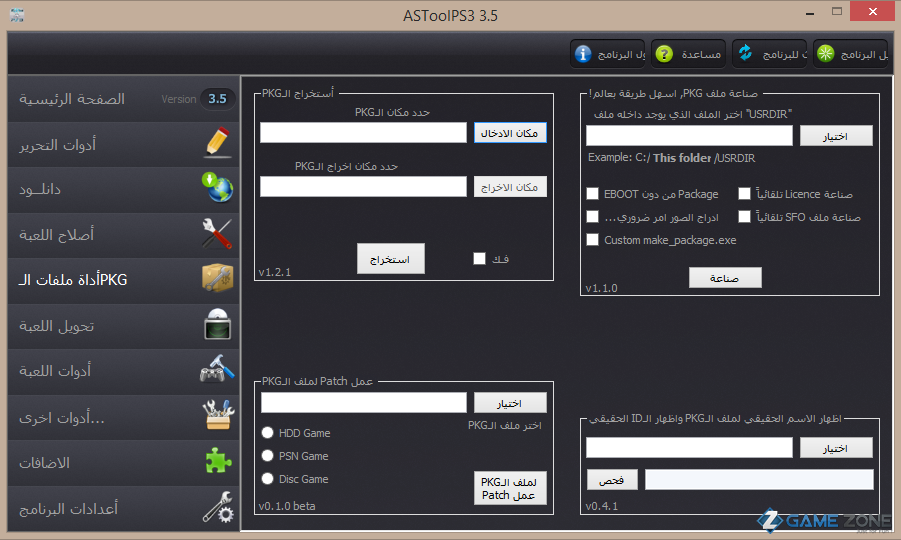Click the PKG input location text field

coord(363,133)
